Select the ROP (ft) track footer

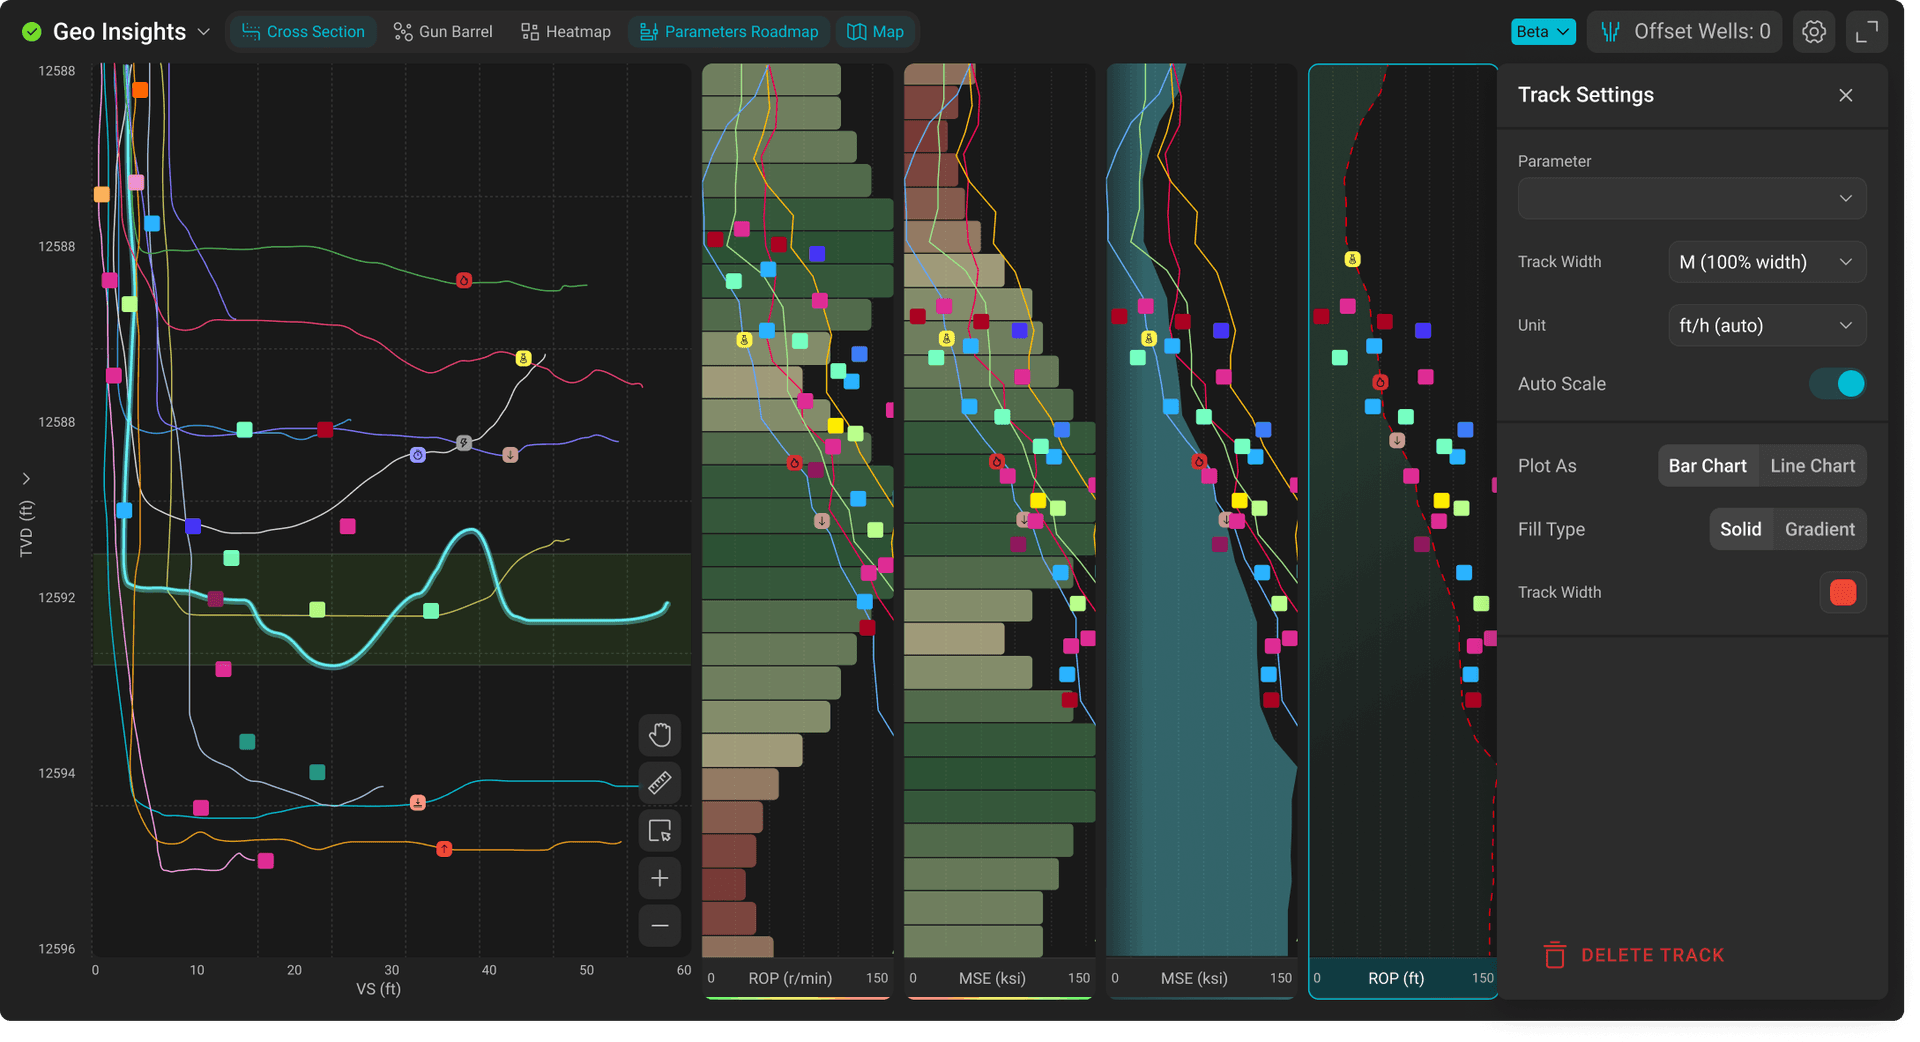[1403, 979]
